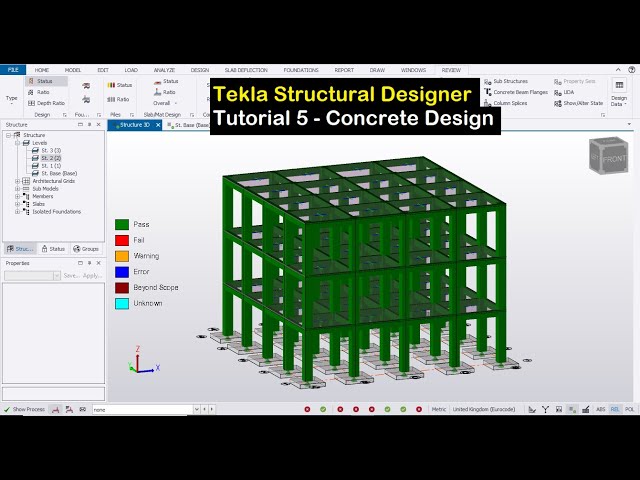Image resolution: width=640 pixels, height=480 pixels.
Task: Open Piles group dialog launcher
Action: (132, 115)
